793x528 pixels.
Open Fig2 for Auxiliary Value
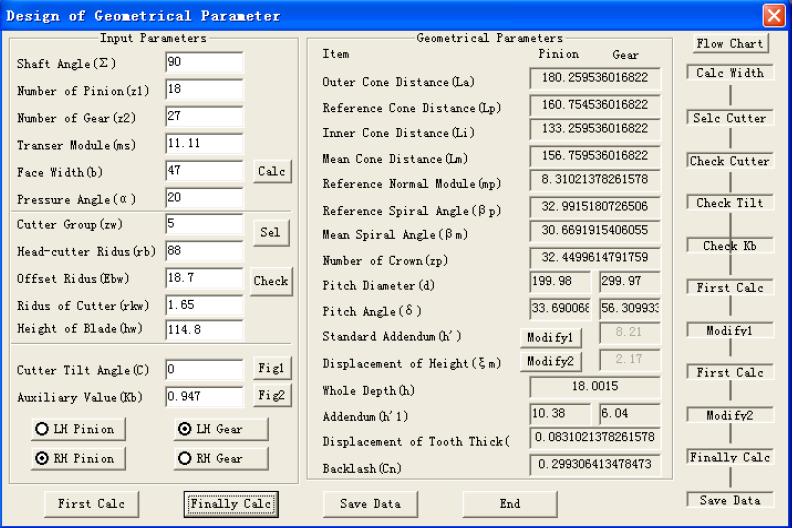coord(272,395)
